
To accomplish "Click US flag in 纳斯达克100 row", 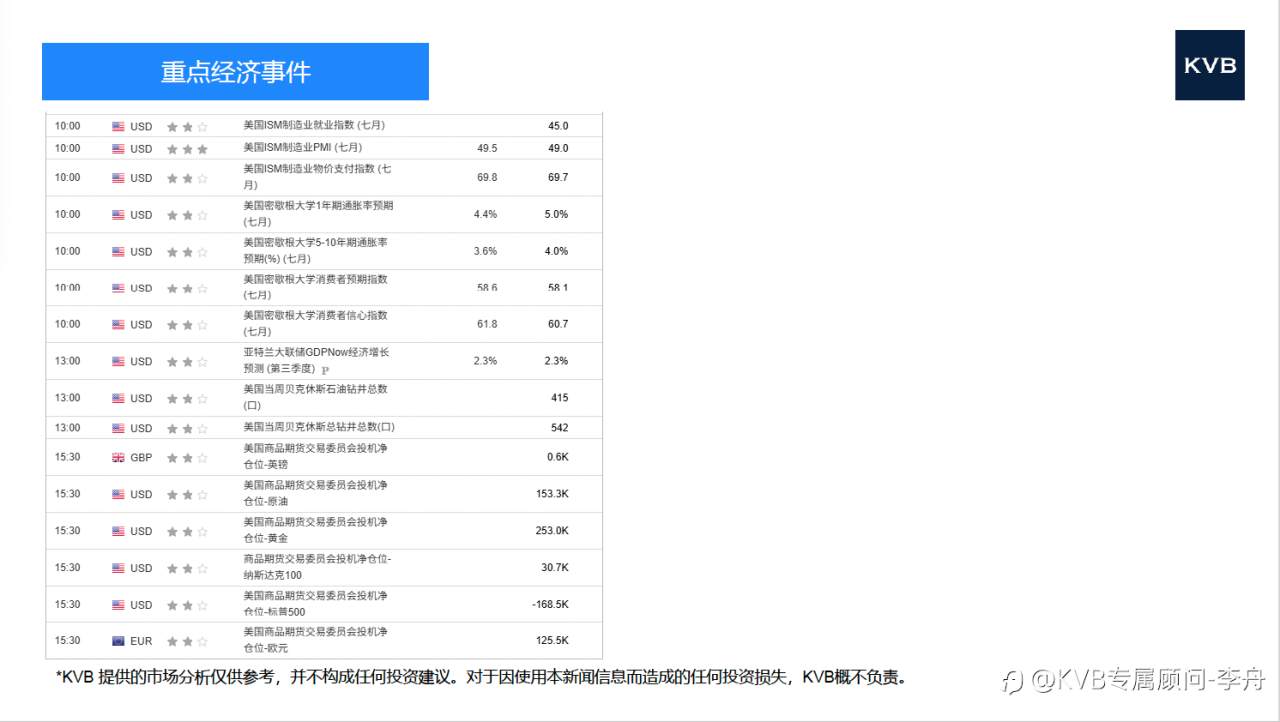I will click(118, 568).
